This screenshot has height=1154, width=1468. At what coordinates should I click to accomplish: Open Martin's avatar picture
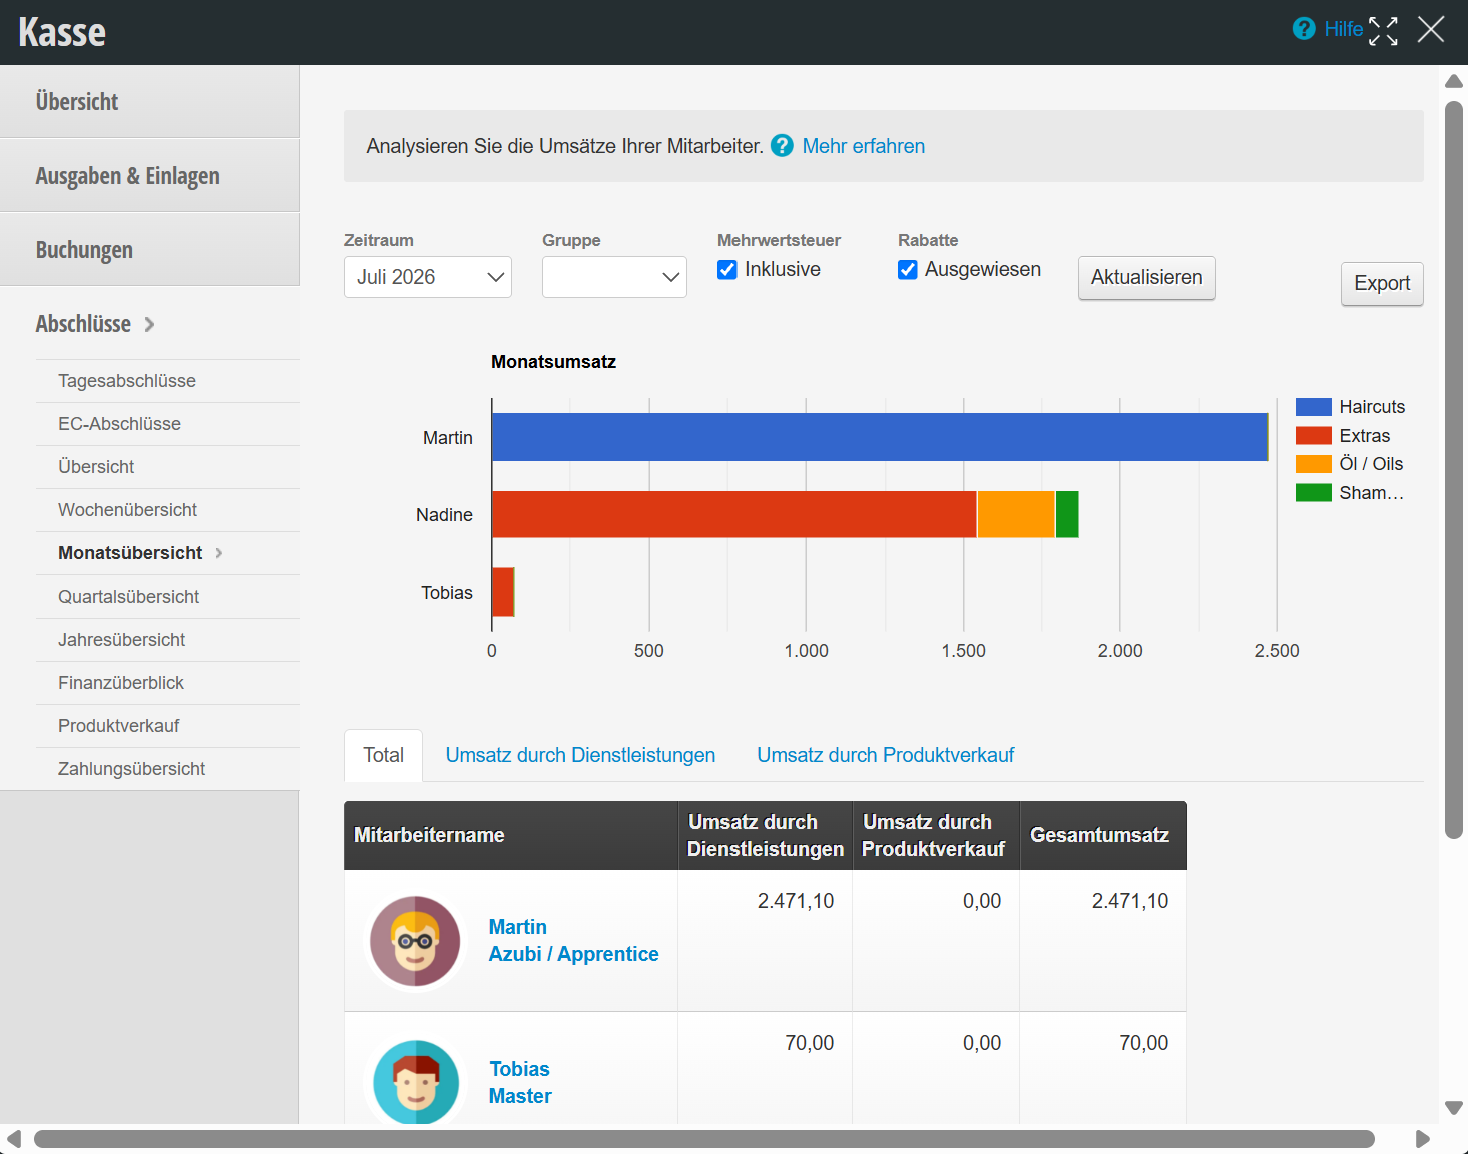point(416,941)
